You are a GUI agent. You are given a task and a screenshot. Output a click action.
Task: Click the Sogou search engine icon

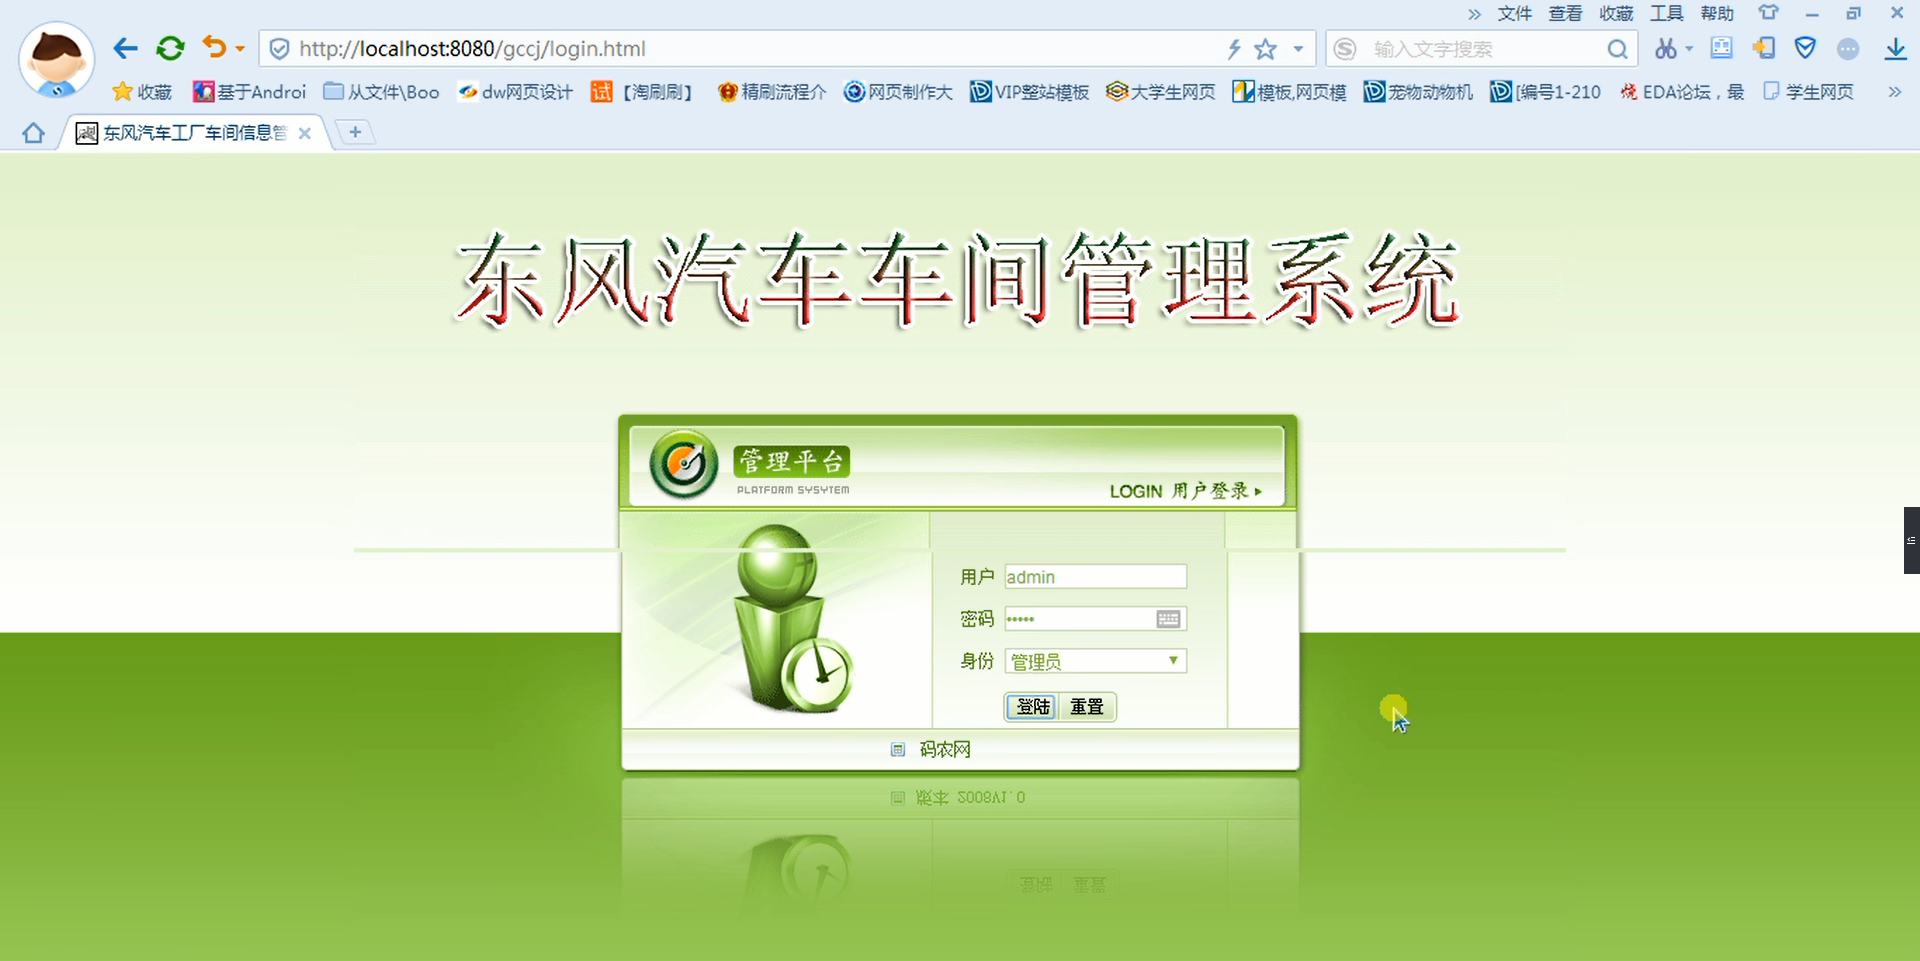click(1346, 49)
